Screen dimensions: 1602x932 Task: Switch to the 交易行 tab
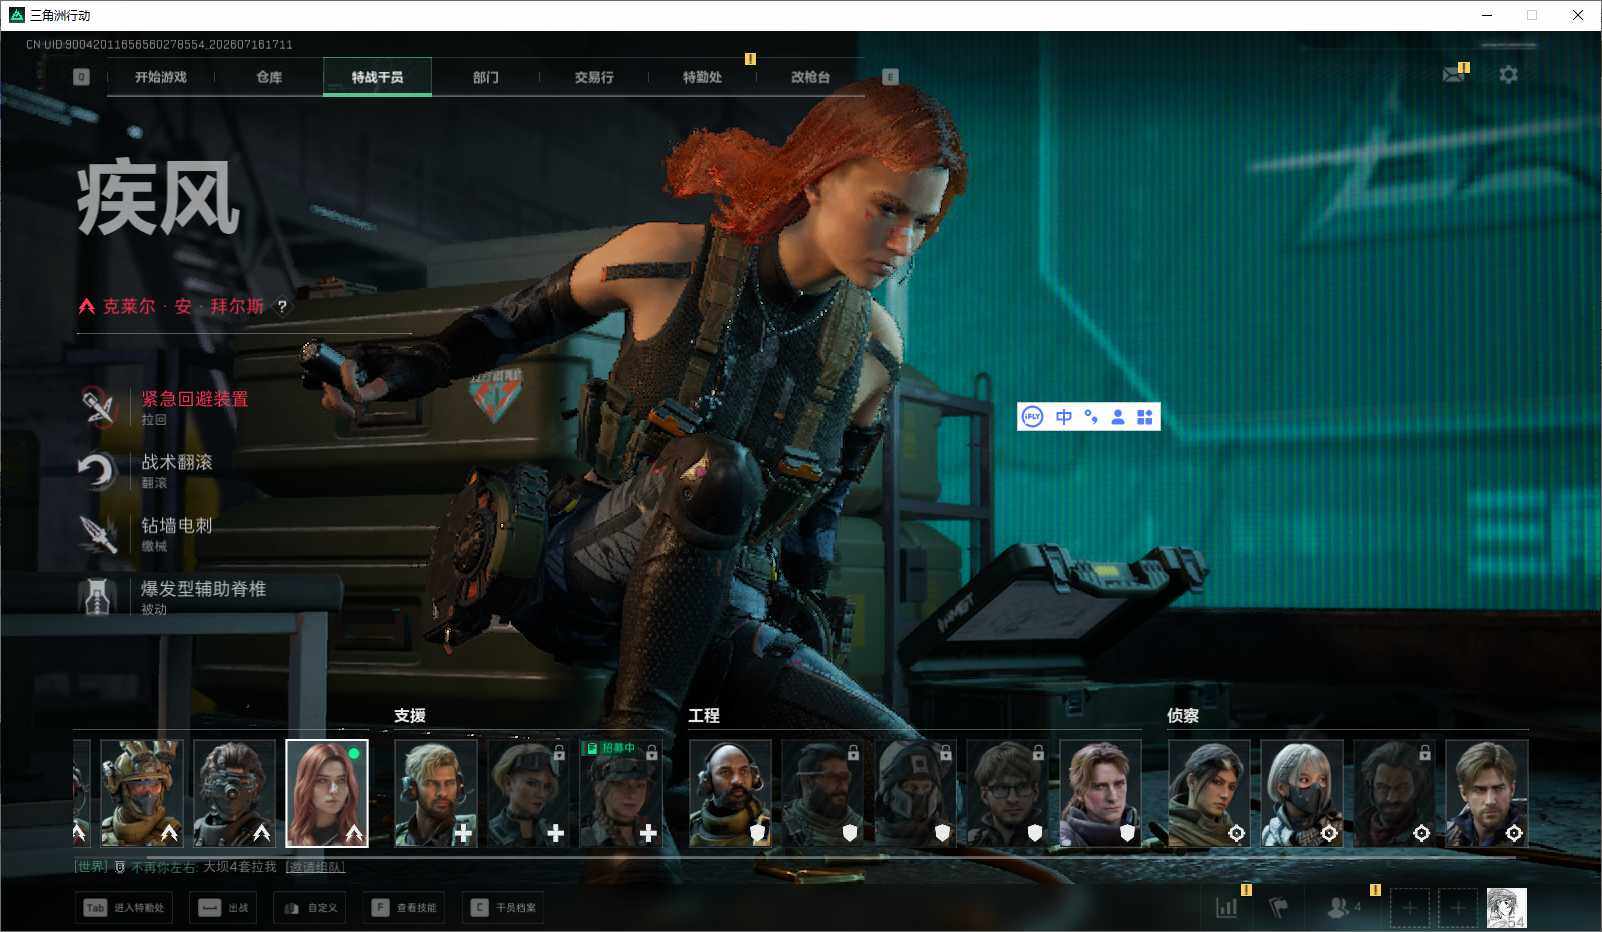pos(594,77)
